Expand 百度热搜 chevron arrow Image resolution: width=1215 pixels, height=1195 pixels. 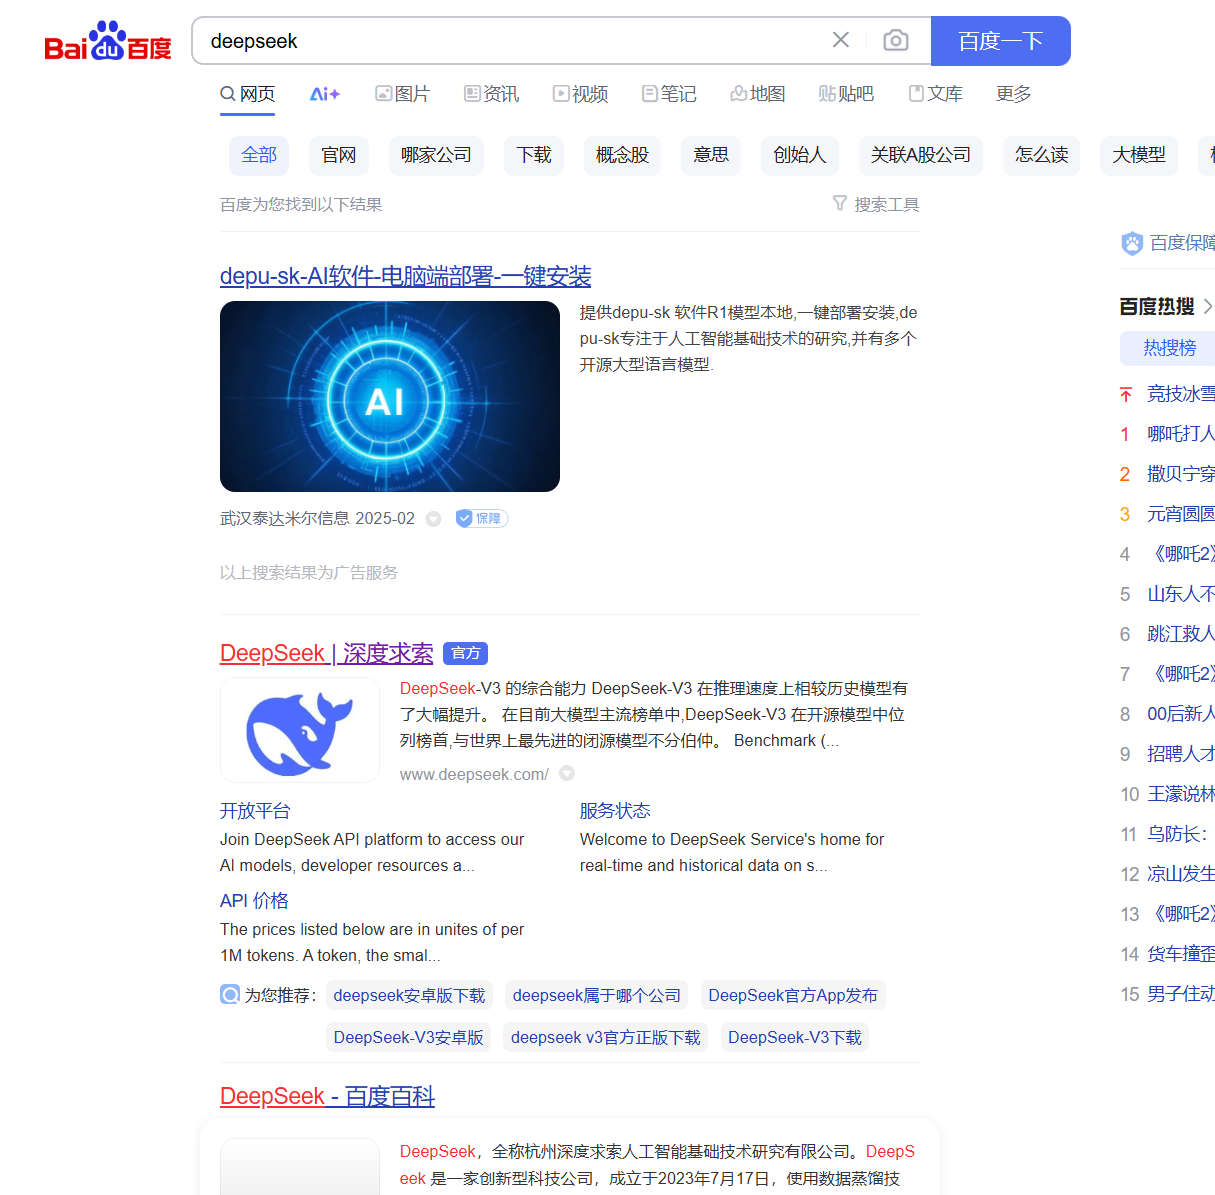click(1207, 306)
